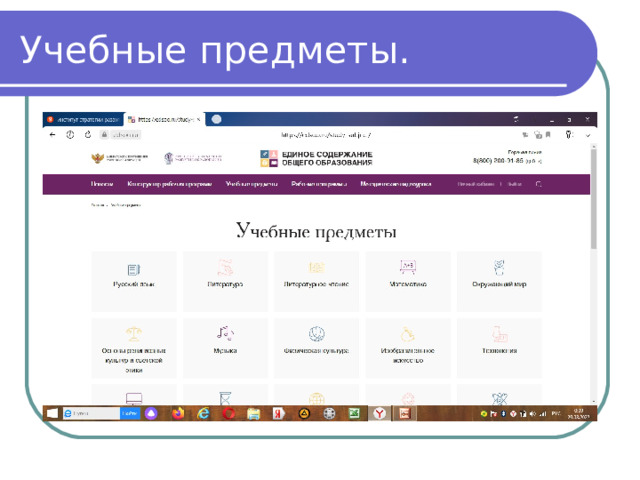Open Opera browser from the taskbar
Viewport: 640px width, 480px height.
coord(229,413)
